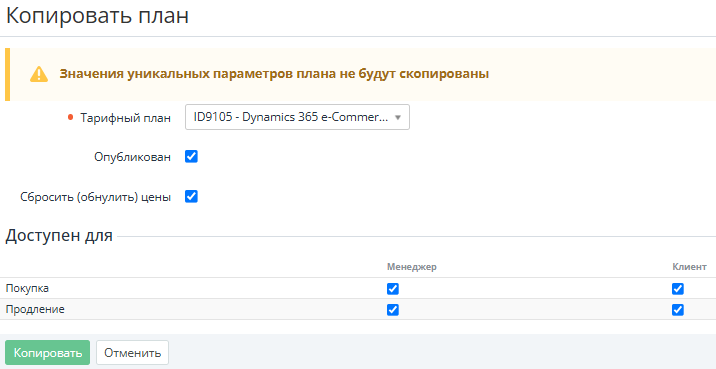Click the warning text about уникальных параметров
Screen dimensions: 716x369
(274, 74)
